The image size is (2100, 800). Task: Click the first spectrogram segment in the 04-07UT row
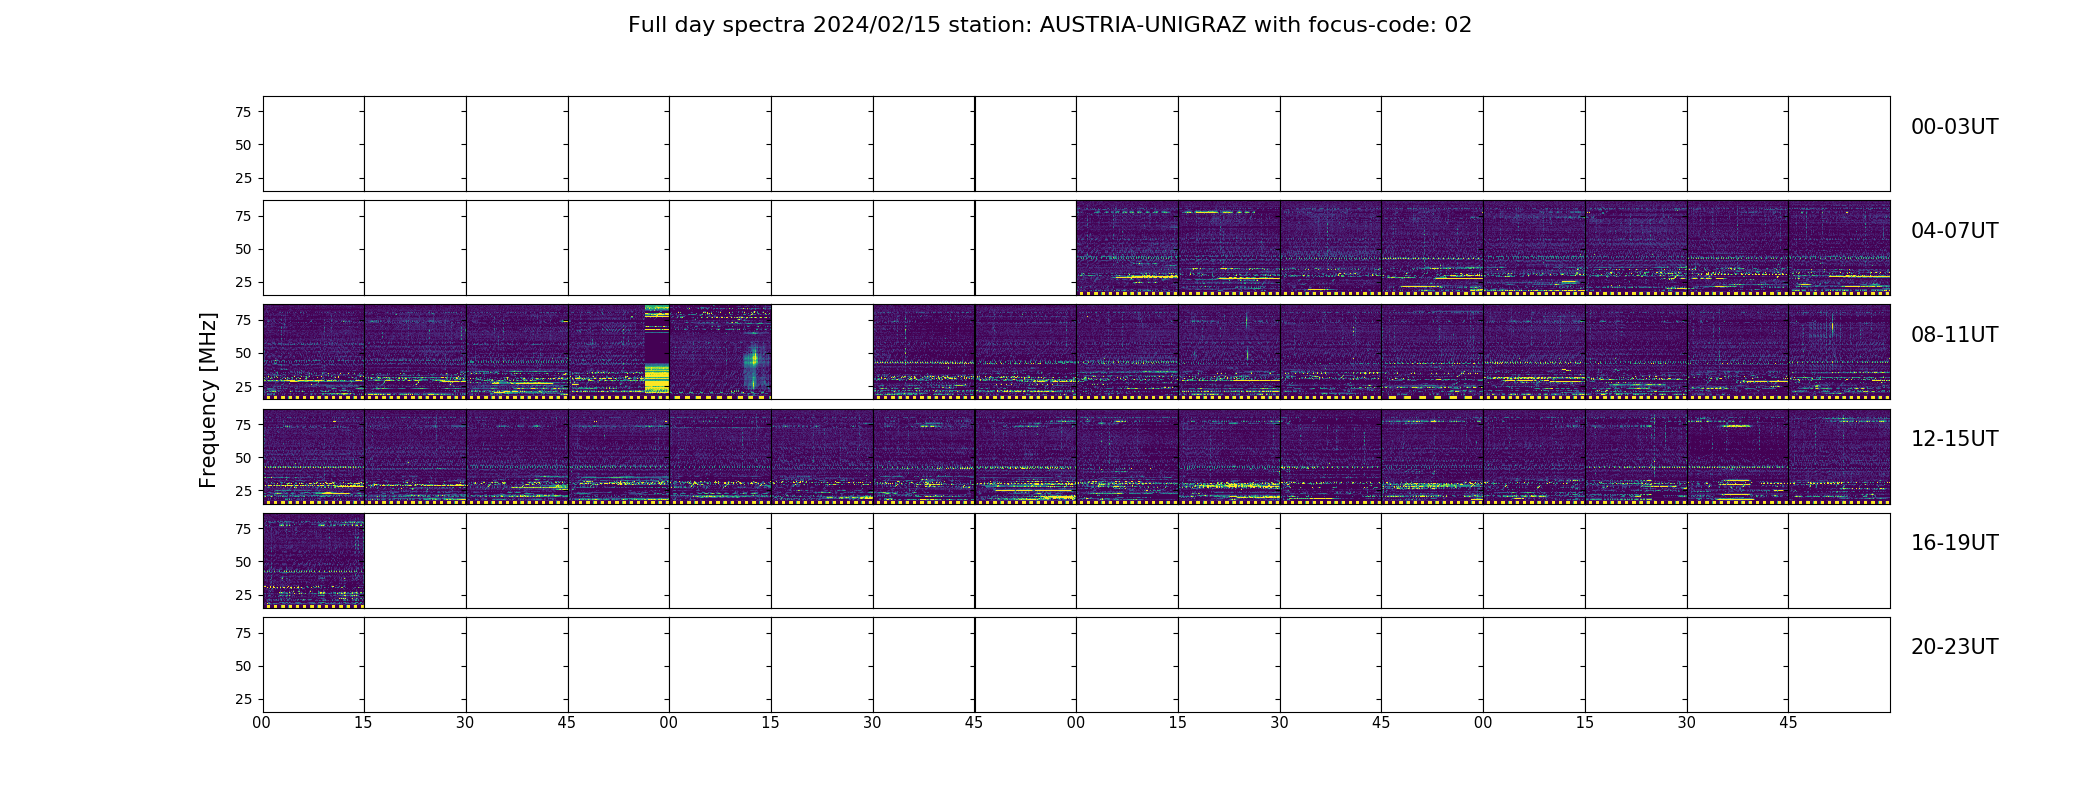pyautogui.click(x=1127, y=248)
